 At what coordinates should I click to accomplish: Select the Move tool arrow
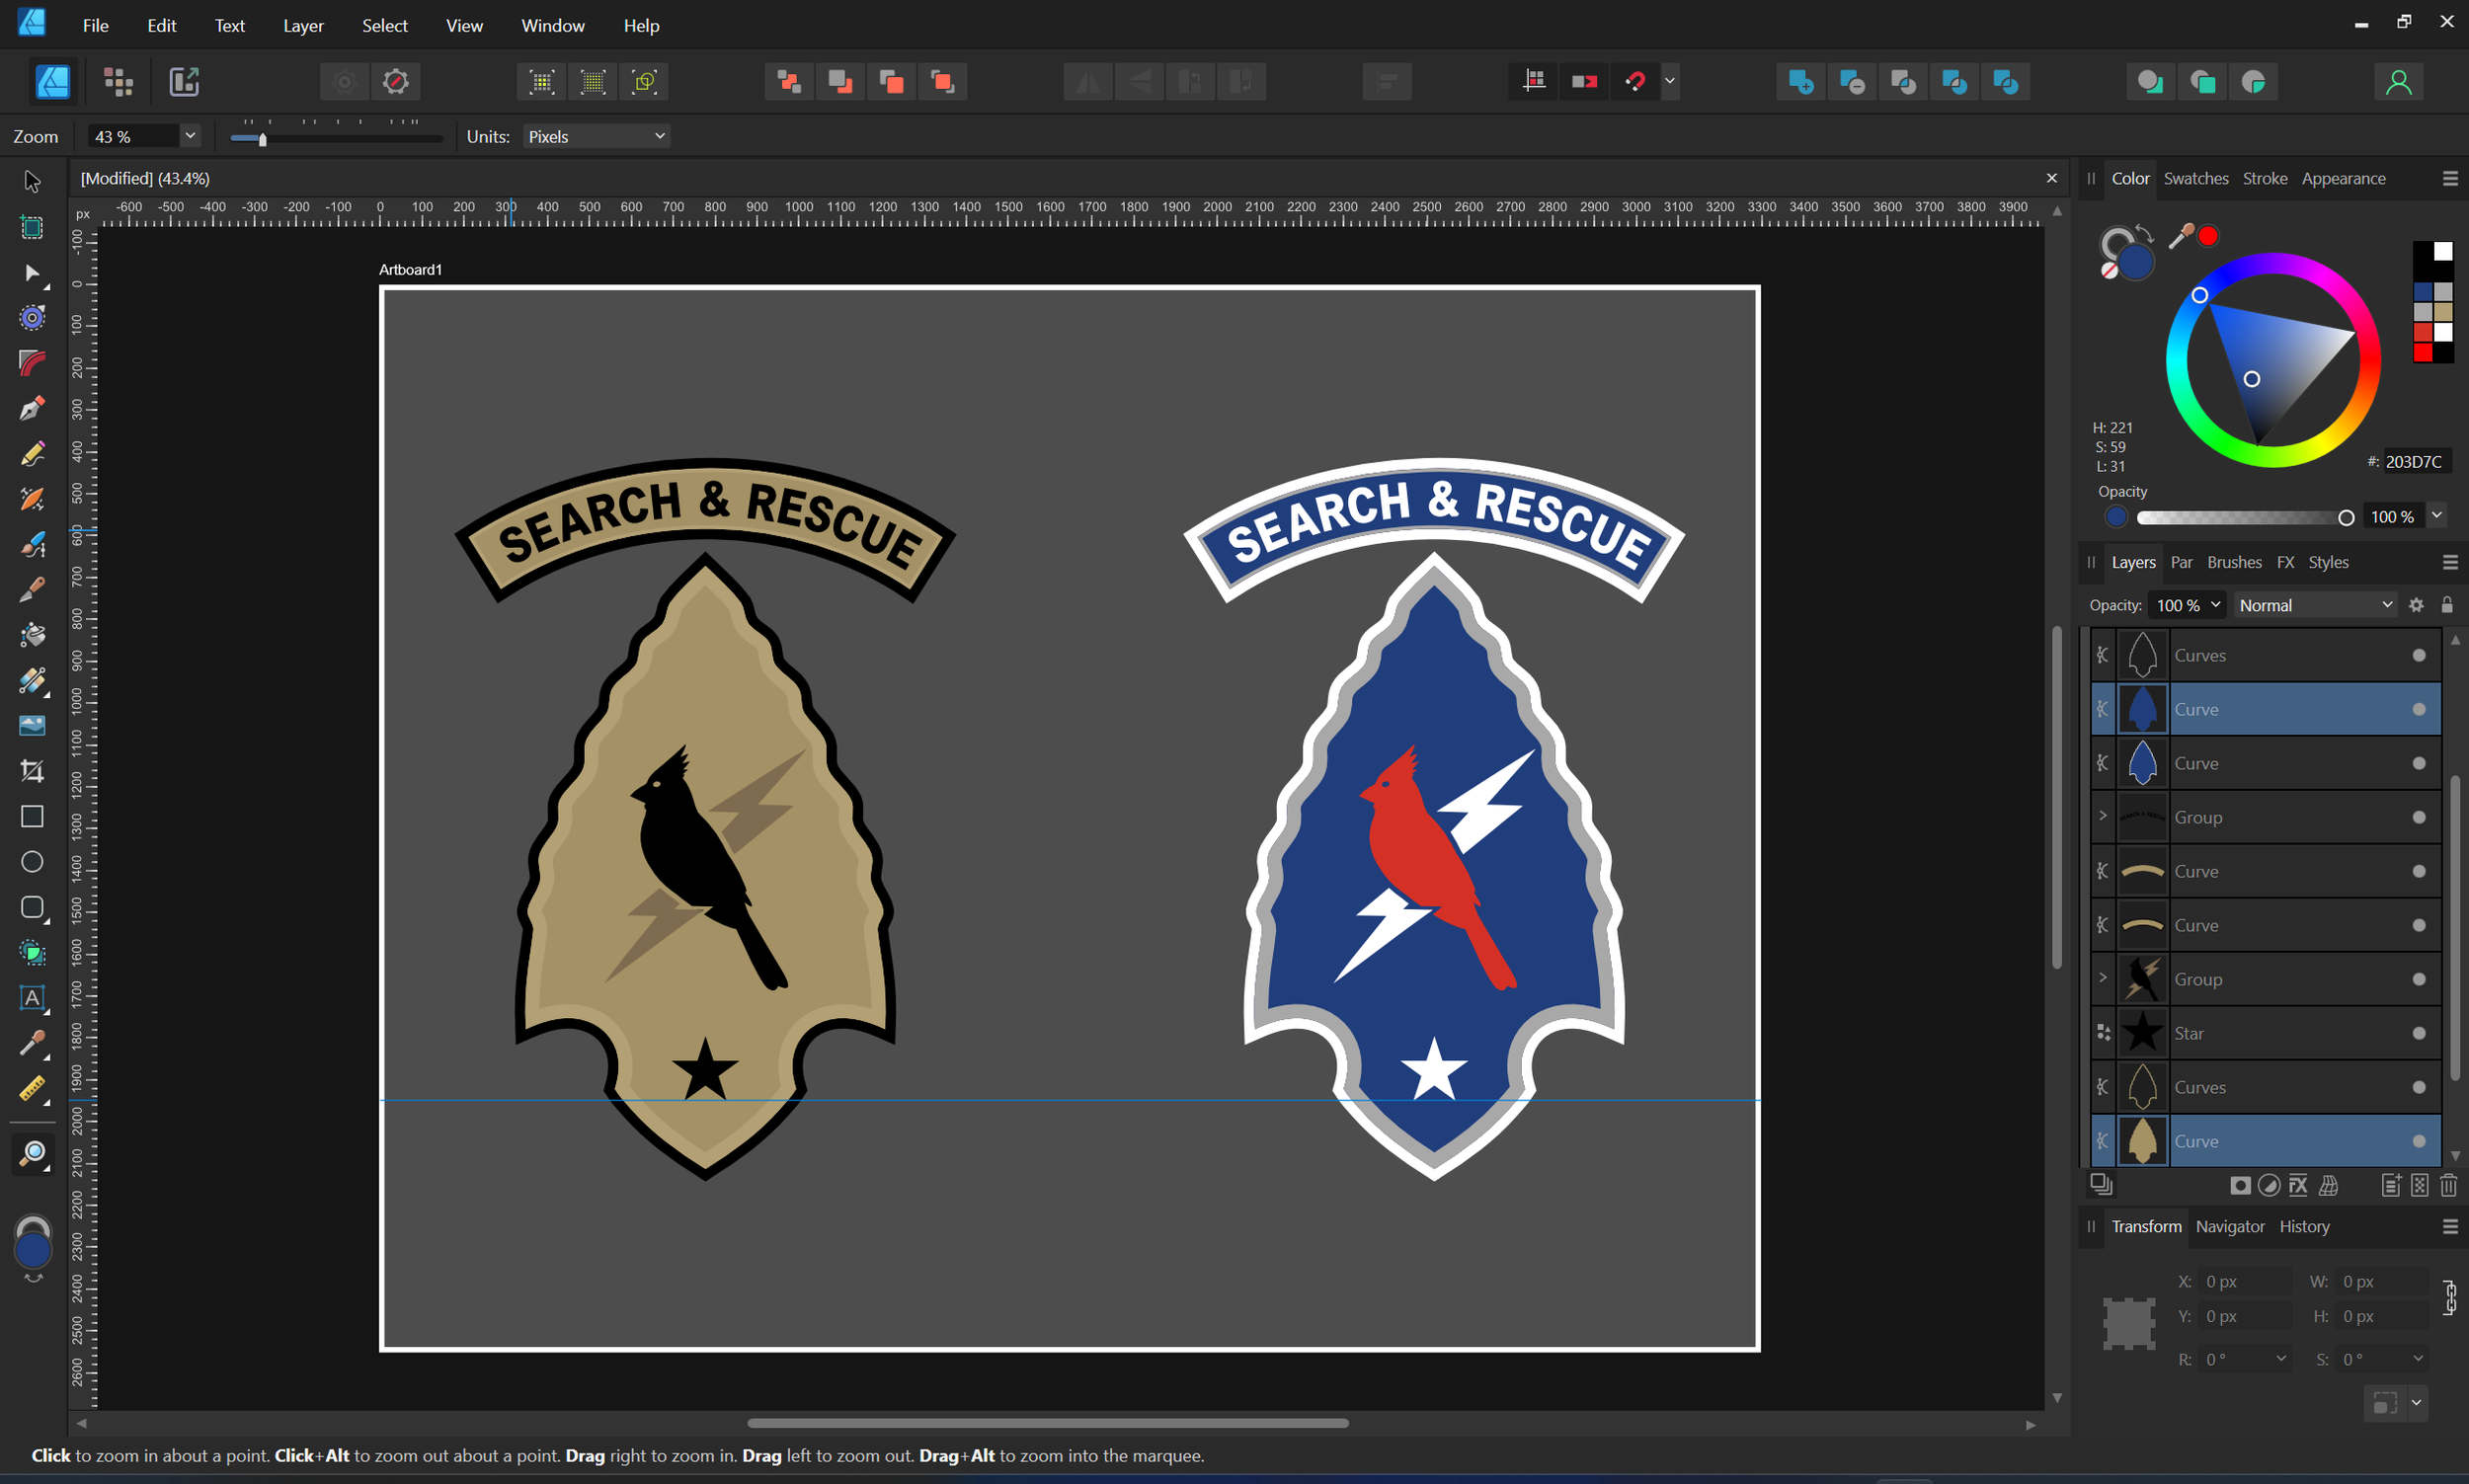tap(32, 181)
